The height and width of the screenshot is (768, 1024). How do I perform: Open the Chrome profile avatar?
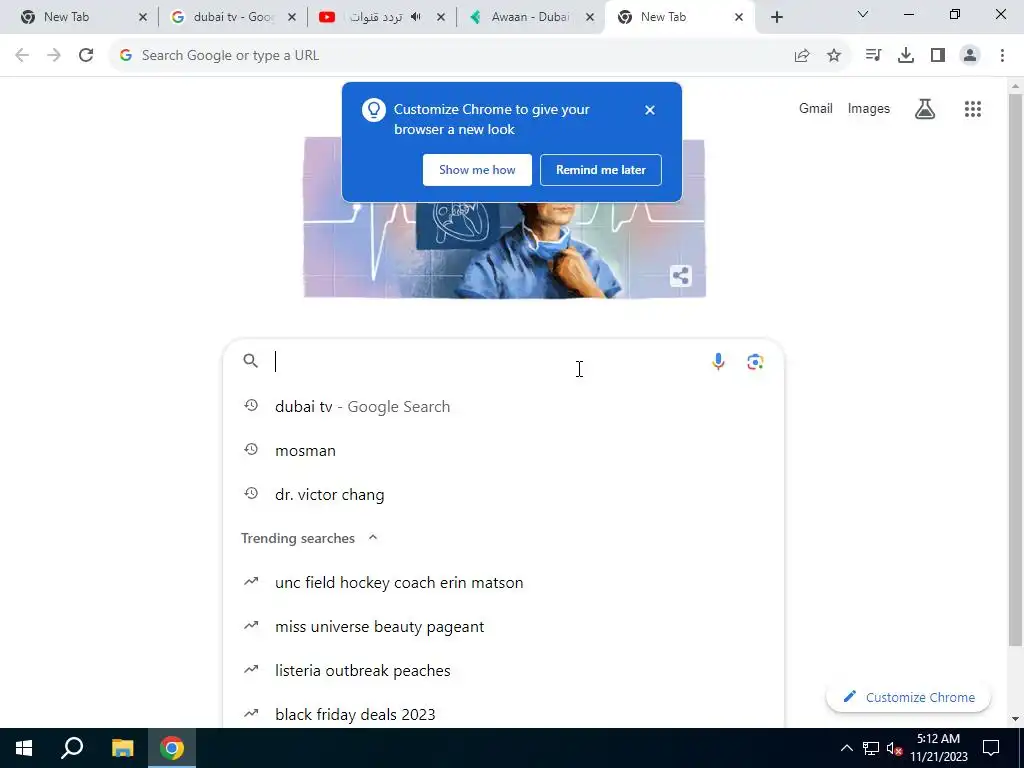(x=970, y=56)
